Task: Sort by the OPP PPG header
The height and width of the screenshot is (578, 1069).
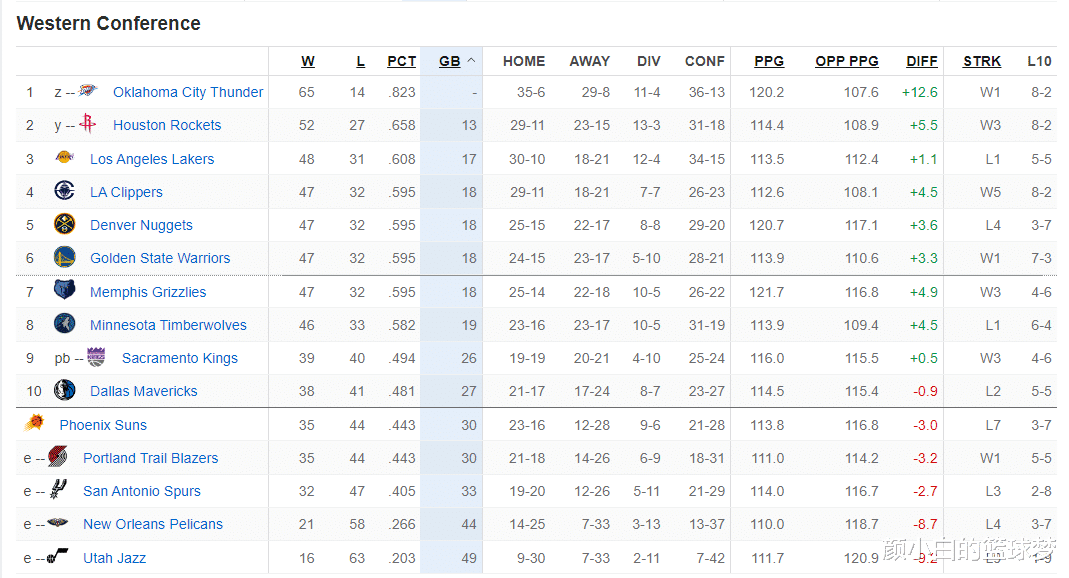Action: pyautogui.click(x=847, y=61)
